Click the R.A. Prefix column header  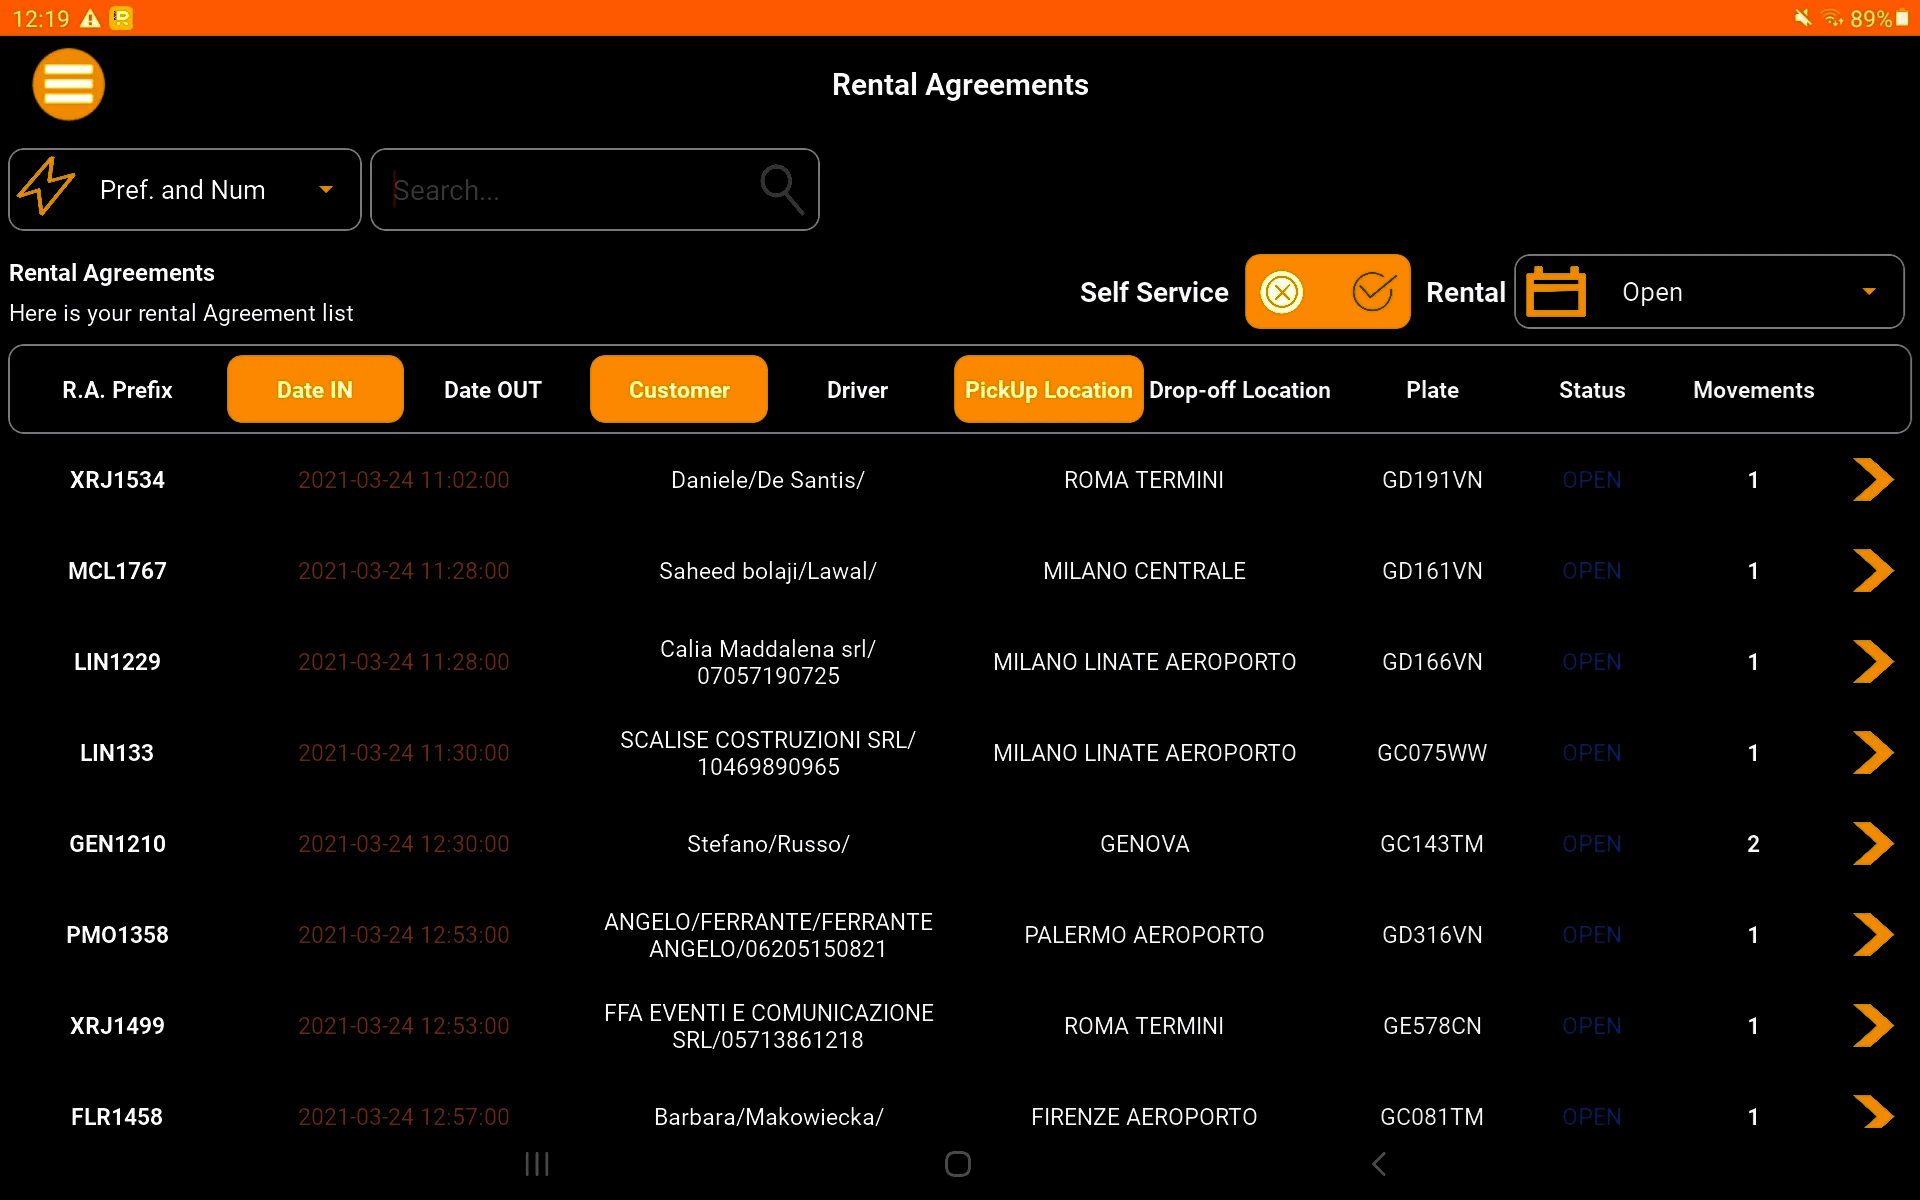pos(117,390)
